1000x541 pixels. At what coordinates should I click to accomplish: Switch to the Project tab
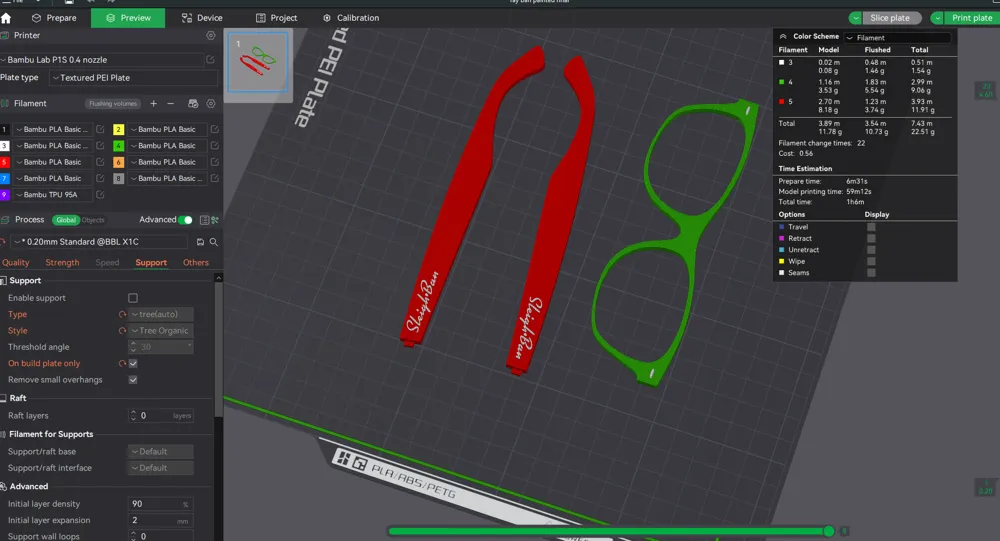click(276, 18)
